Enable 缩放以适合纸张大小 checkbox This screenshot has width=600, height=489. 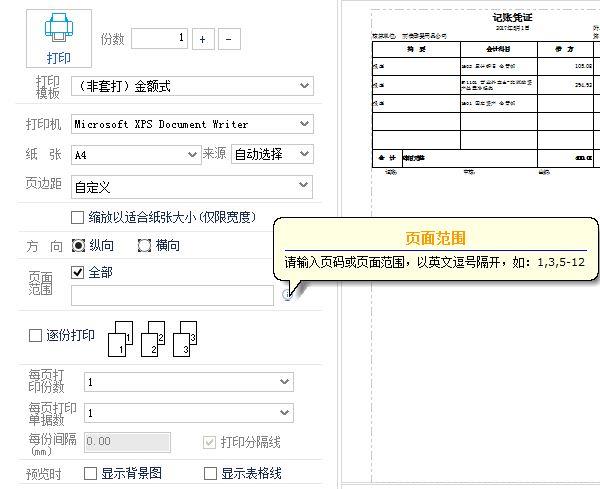click(77, 217)
